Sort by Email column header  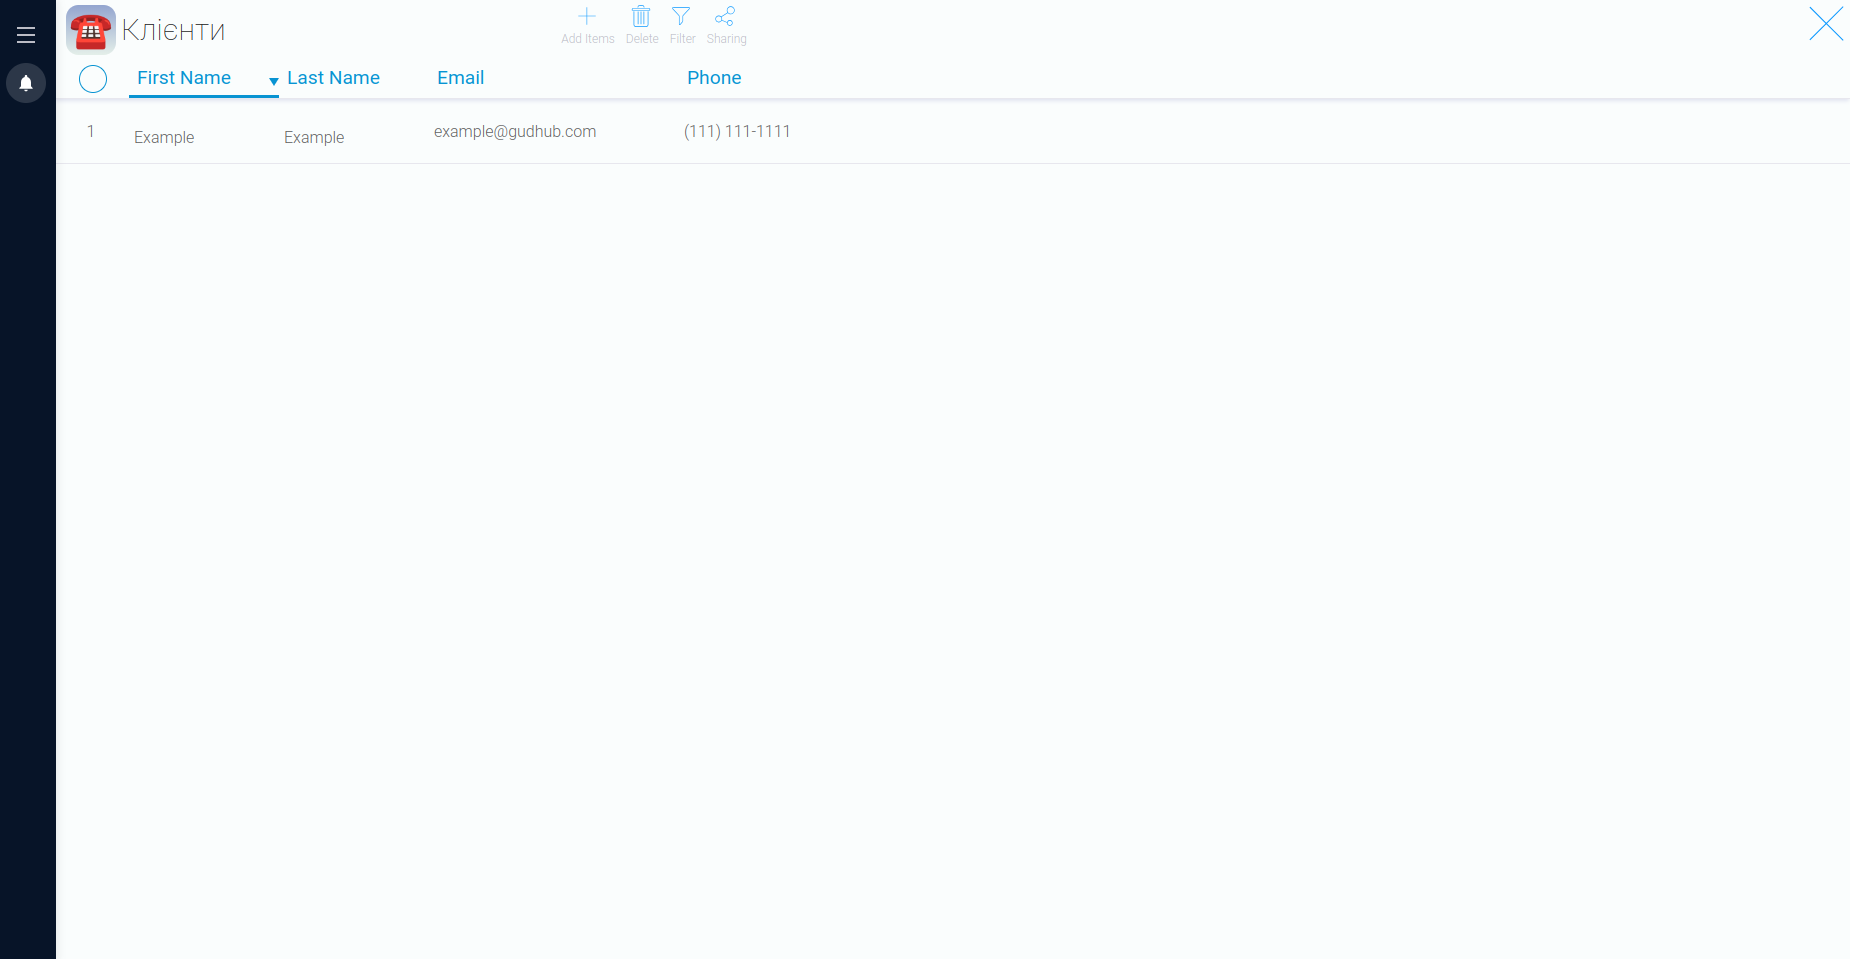click(x=460, y=78)
